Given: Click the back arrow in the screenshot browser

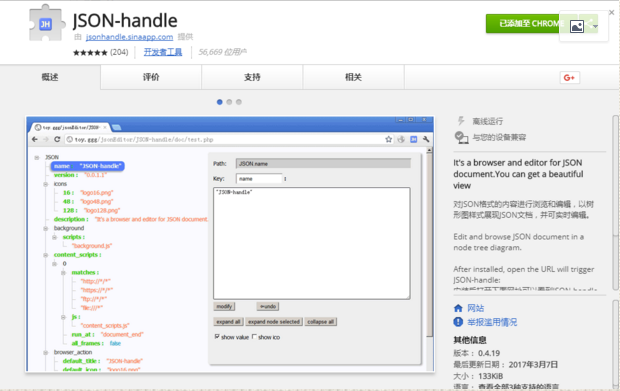Looking at the screenshot, I should 35,139.
